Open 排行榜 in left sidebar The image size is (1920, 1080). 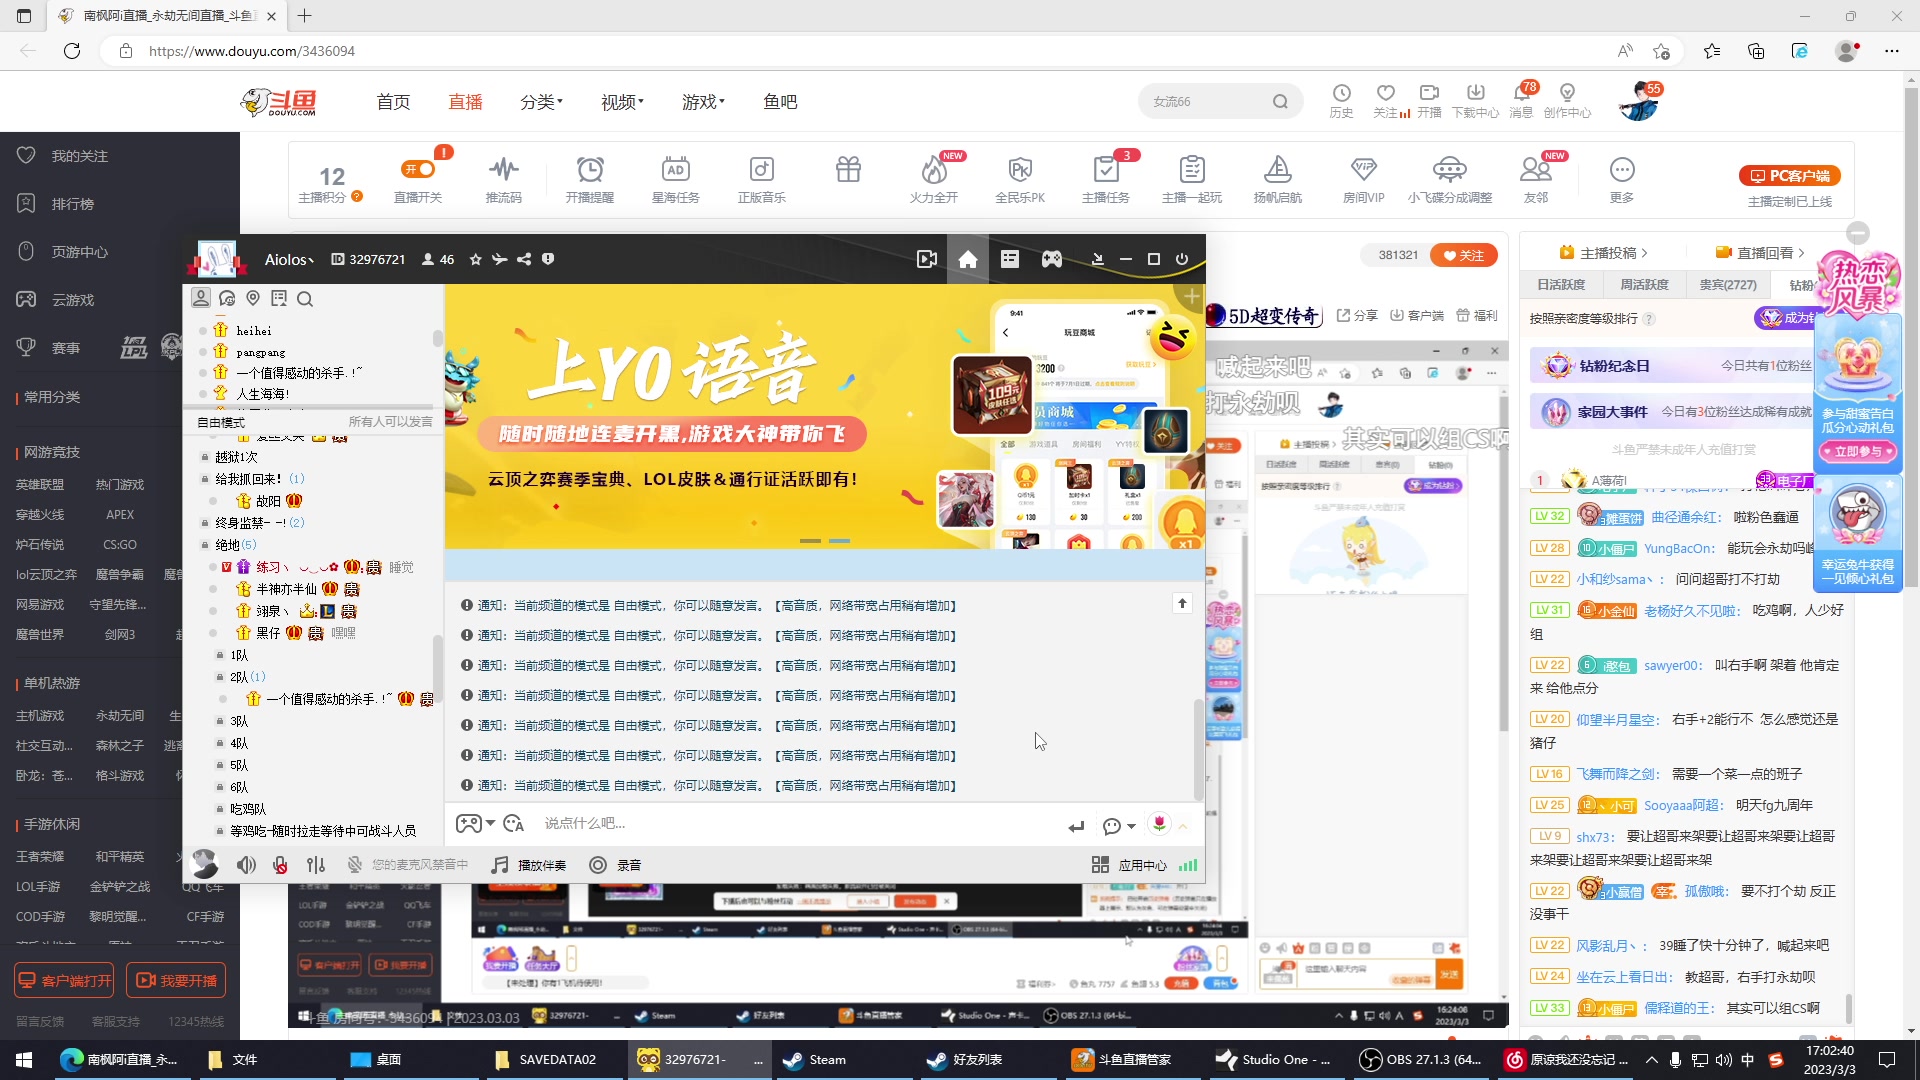(72, 204)
